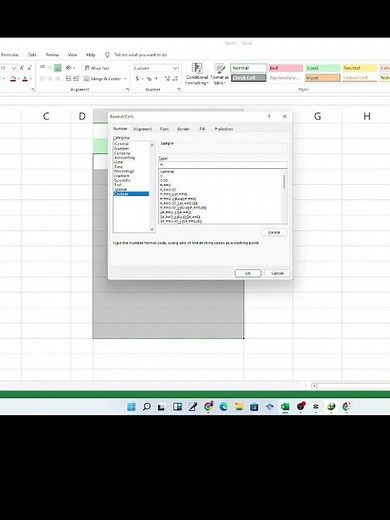390x520 pixels.
Task: Switch to Fill tab in dialog
Action: point(202,129)
